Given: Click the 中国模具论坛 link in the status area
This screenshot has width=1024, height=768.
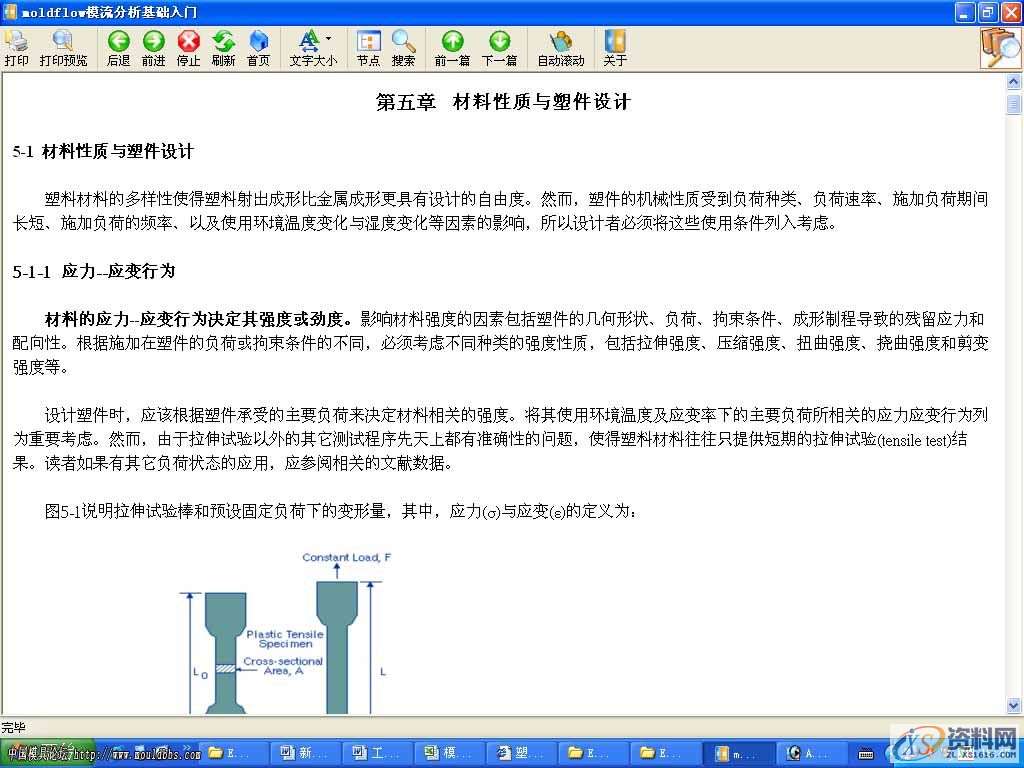Looking at the screenshot, I should 40,752.
